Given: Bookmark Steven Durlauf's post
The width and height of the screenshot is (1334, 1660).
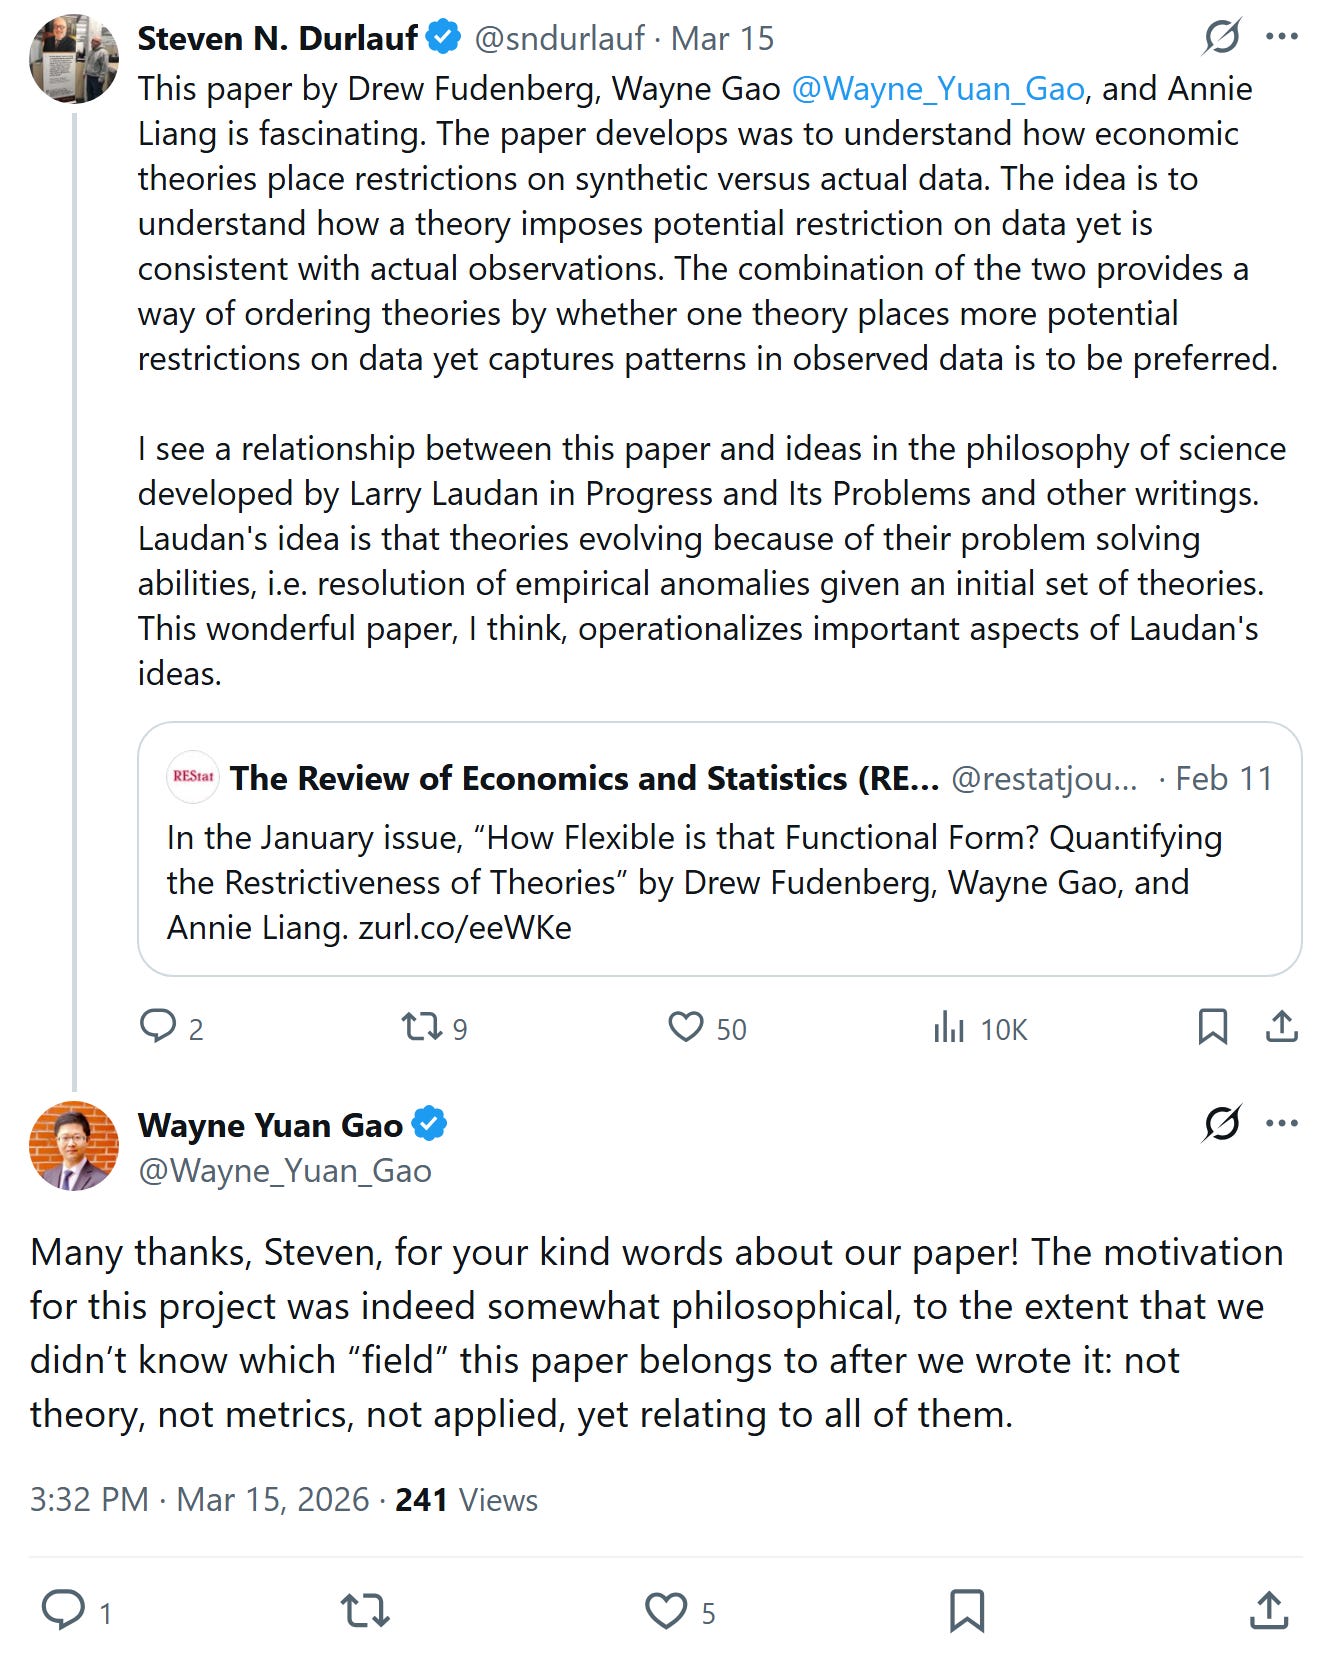Looking at the screenshot, I should click(x=1212, y=1027).
